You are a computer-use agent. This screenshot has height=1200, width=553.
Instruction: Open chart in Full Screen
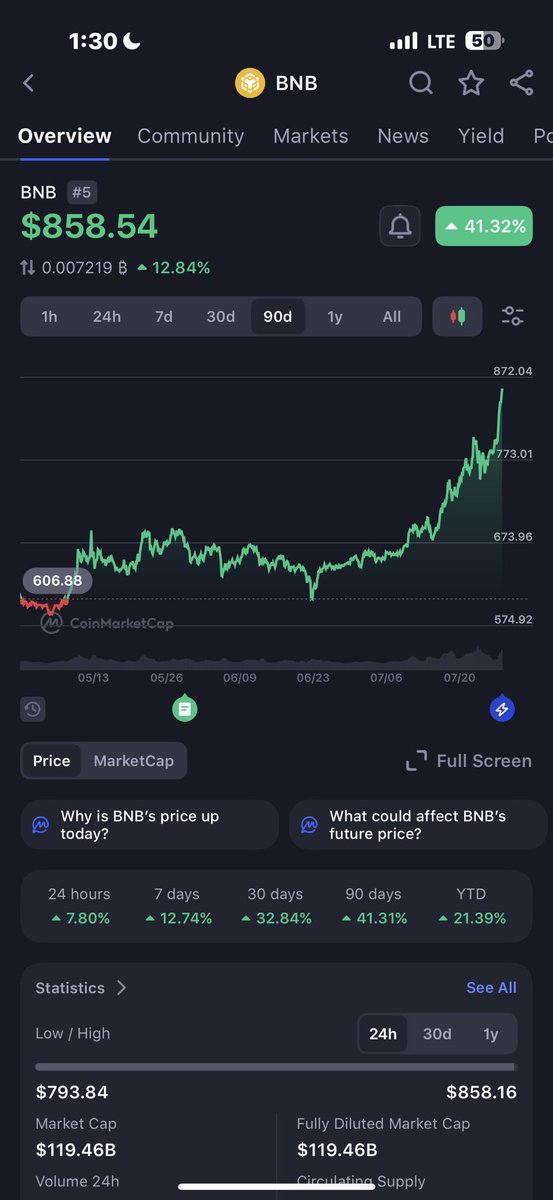pos(469,761)
